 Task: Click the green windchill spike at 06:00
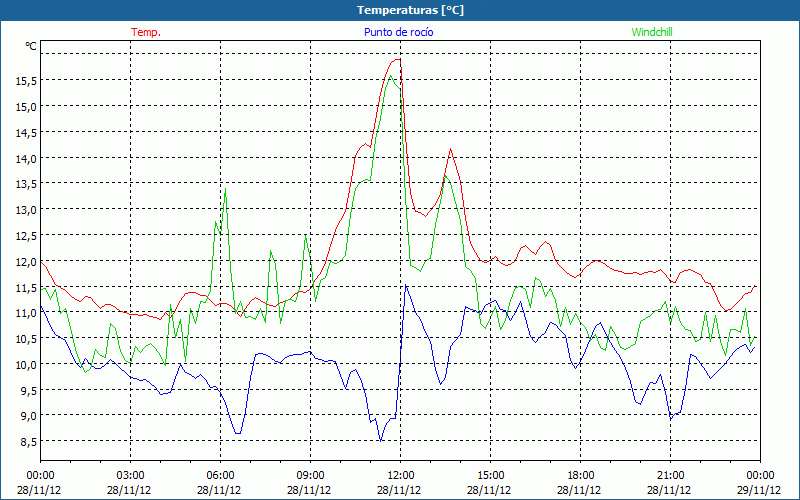[225, 189]
